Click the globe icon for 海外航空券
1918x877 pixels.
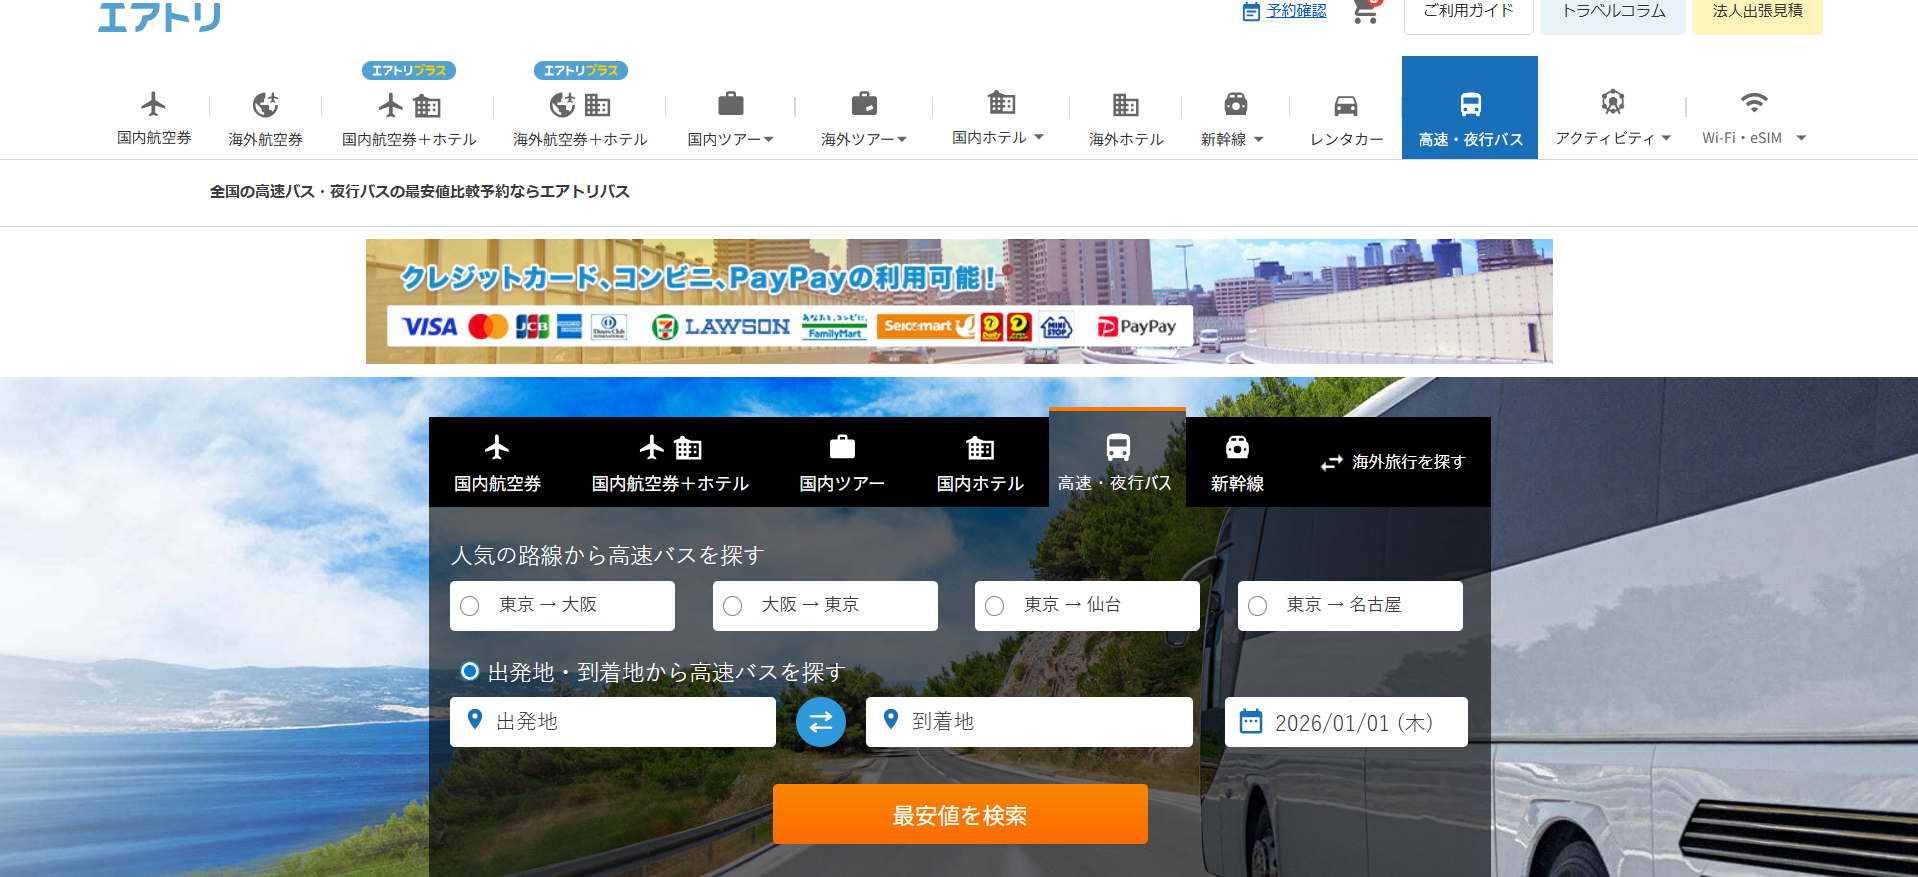(x=265, y=105)
